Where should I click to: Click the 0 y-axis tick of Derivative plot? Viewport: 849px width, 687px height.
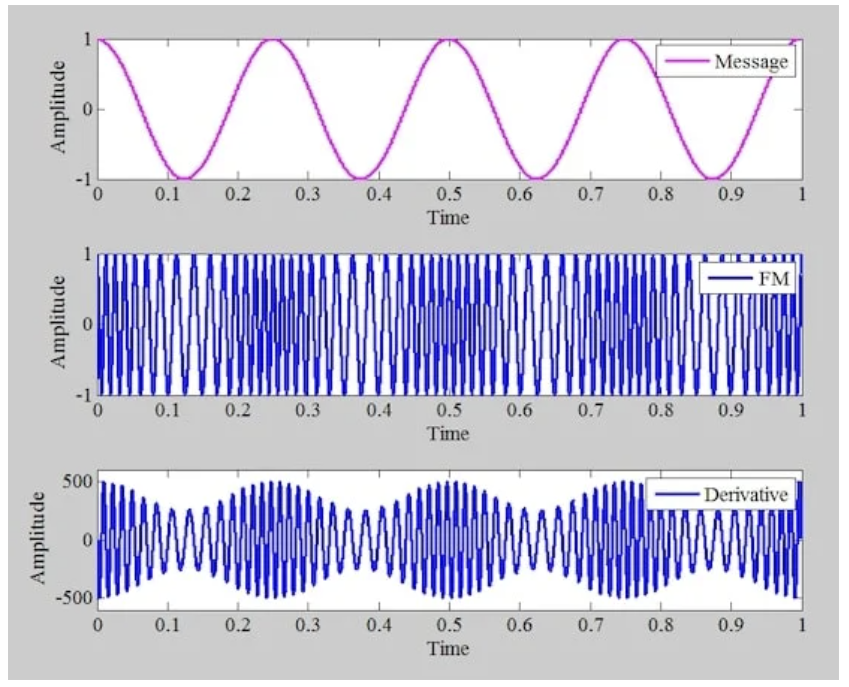click(88, 540)
